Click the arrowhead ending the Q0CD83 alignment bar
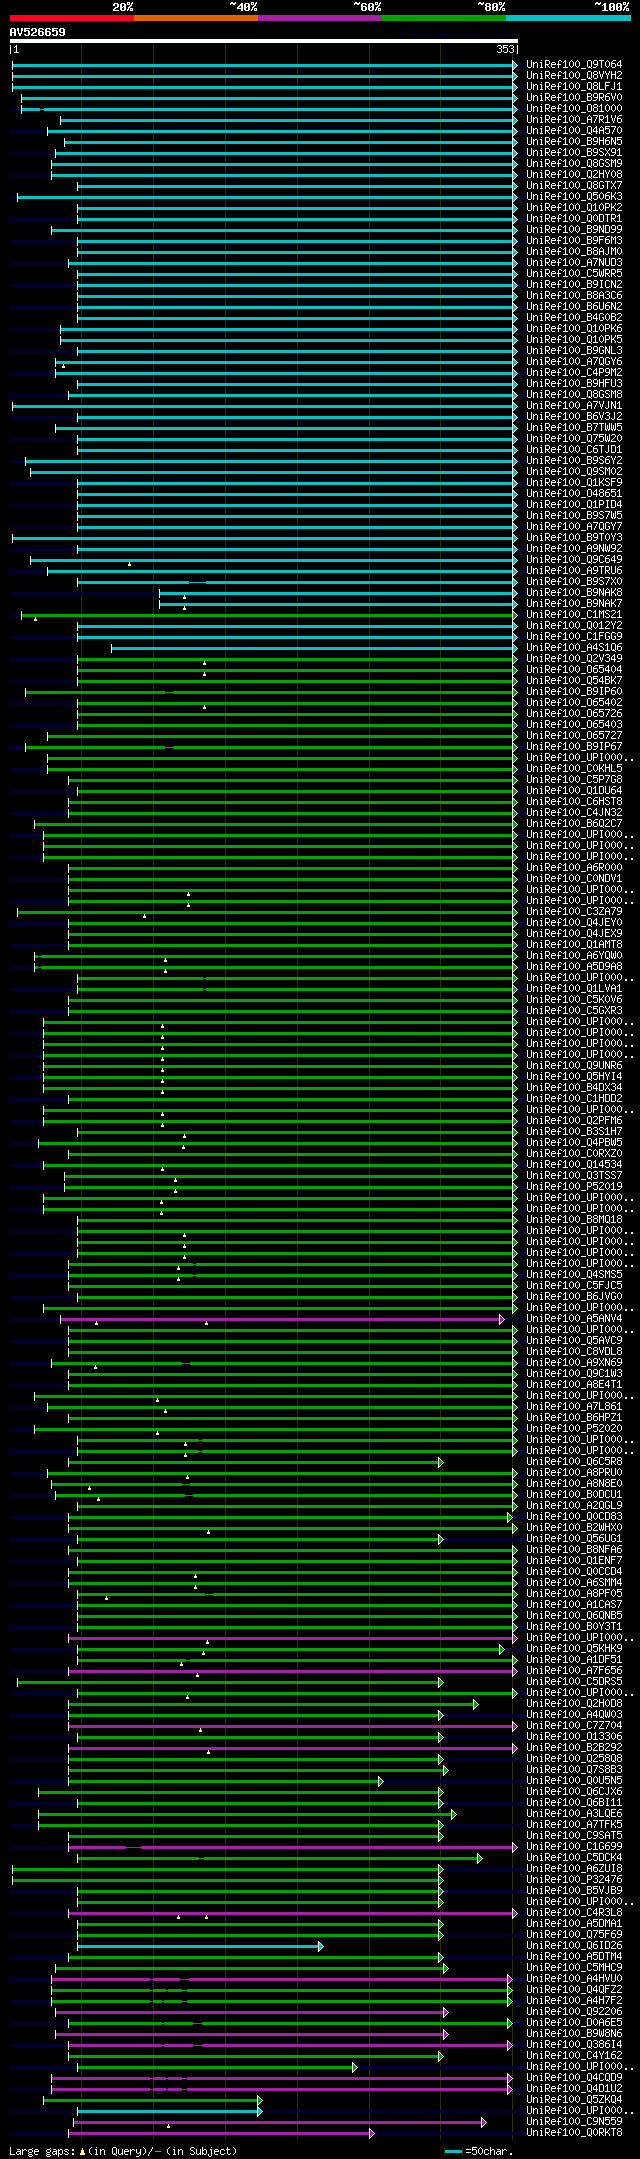Image resolution: width=640 pixels, height=2159 pixels. pyautogui.click(x=510, y=1517)
